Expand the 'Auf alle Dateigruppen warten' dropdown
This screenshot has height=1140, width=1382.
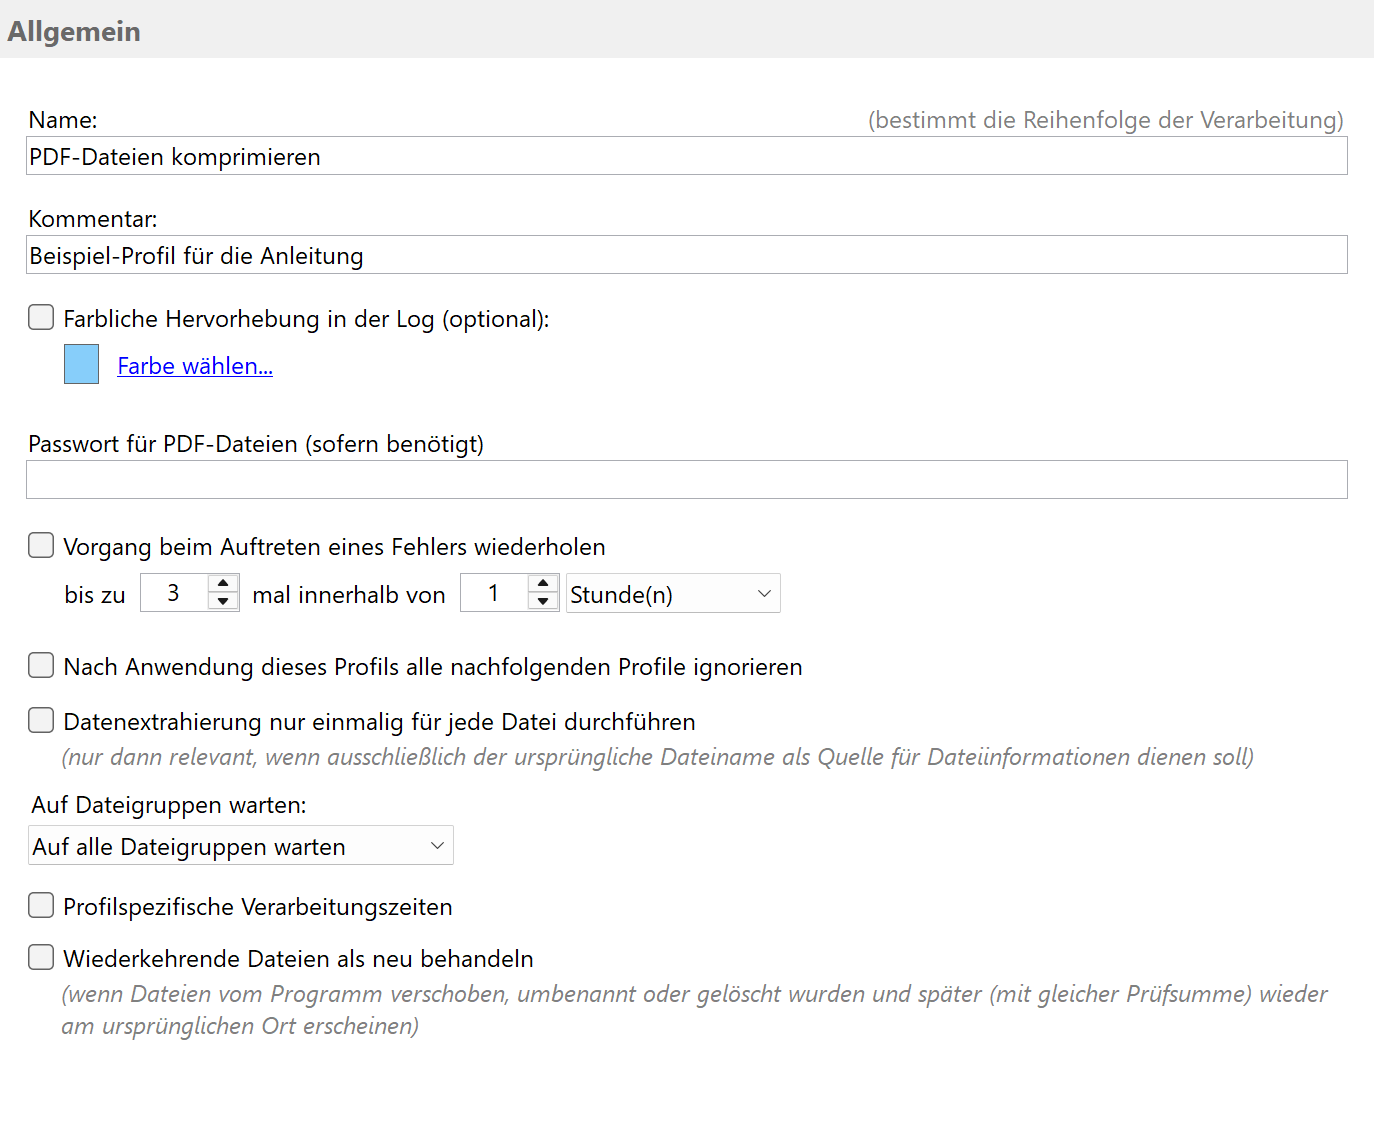click(x=240, y=846)
